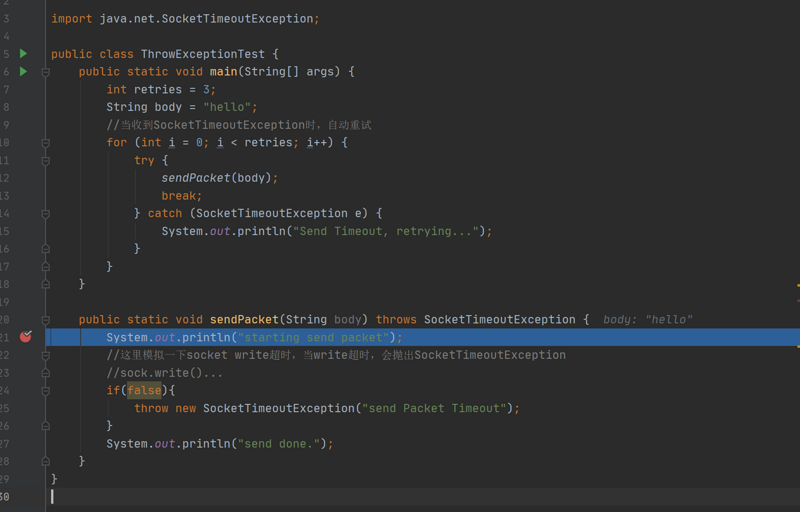This screenshot has width=800, height=512.
Task: Click the throw new SocketTimeoutException statement
Action: point(327,408)
